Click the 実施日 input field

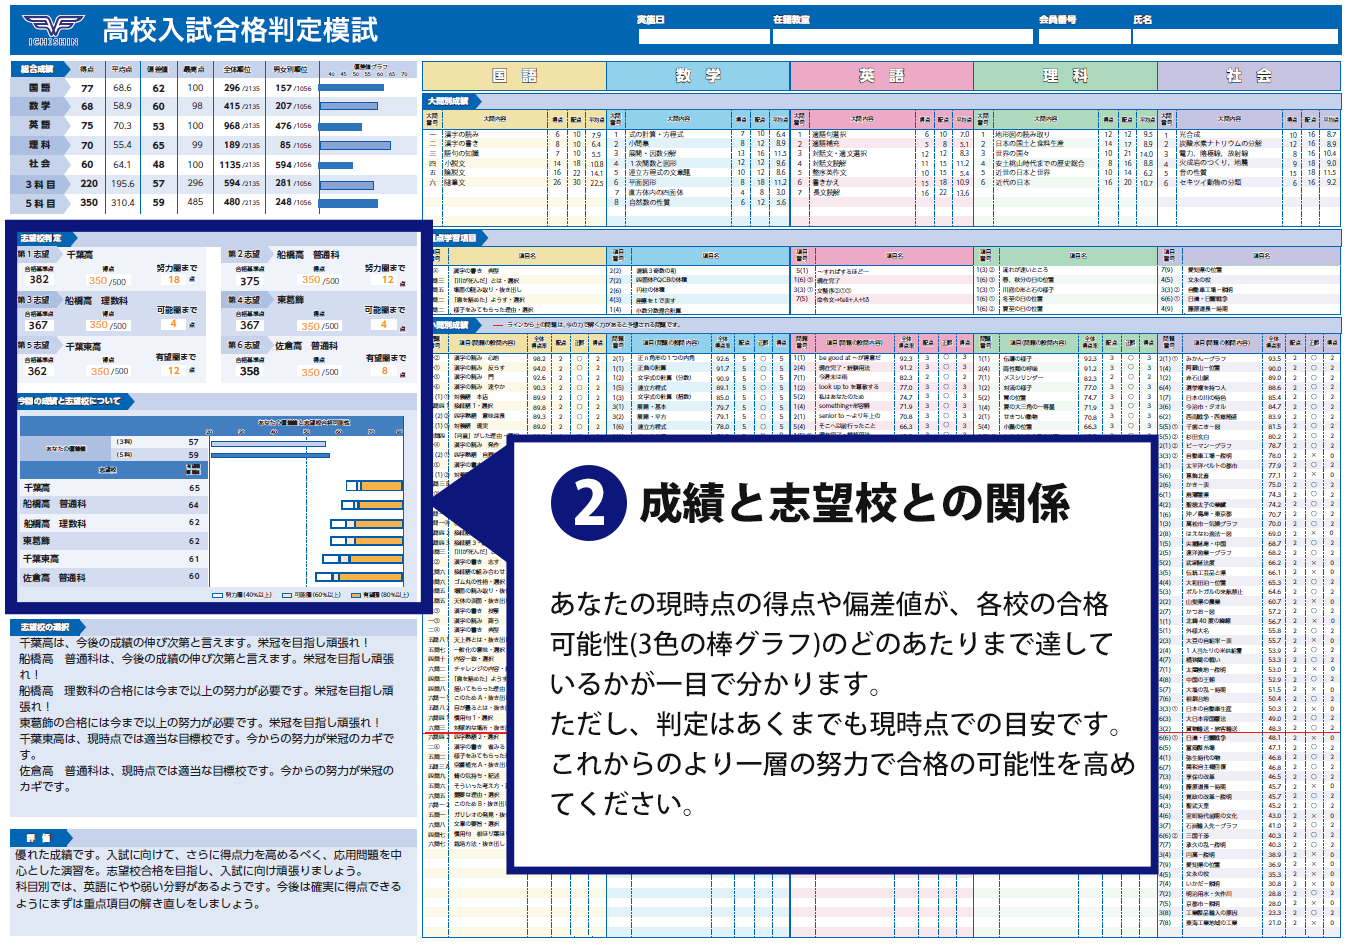(702, 37)
